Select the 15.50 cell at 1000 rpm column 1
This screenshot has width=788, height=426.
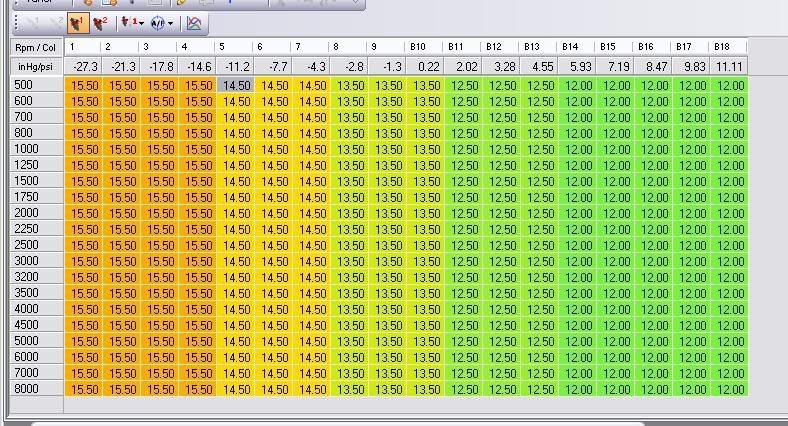pos(84,149)
